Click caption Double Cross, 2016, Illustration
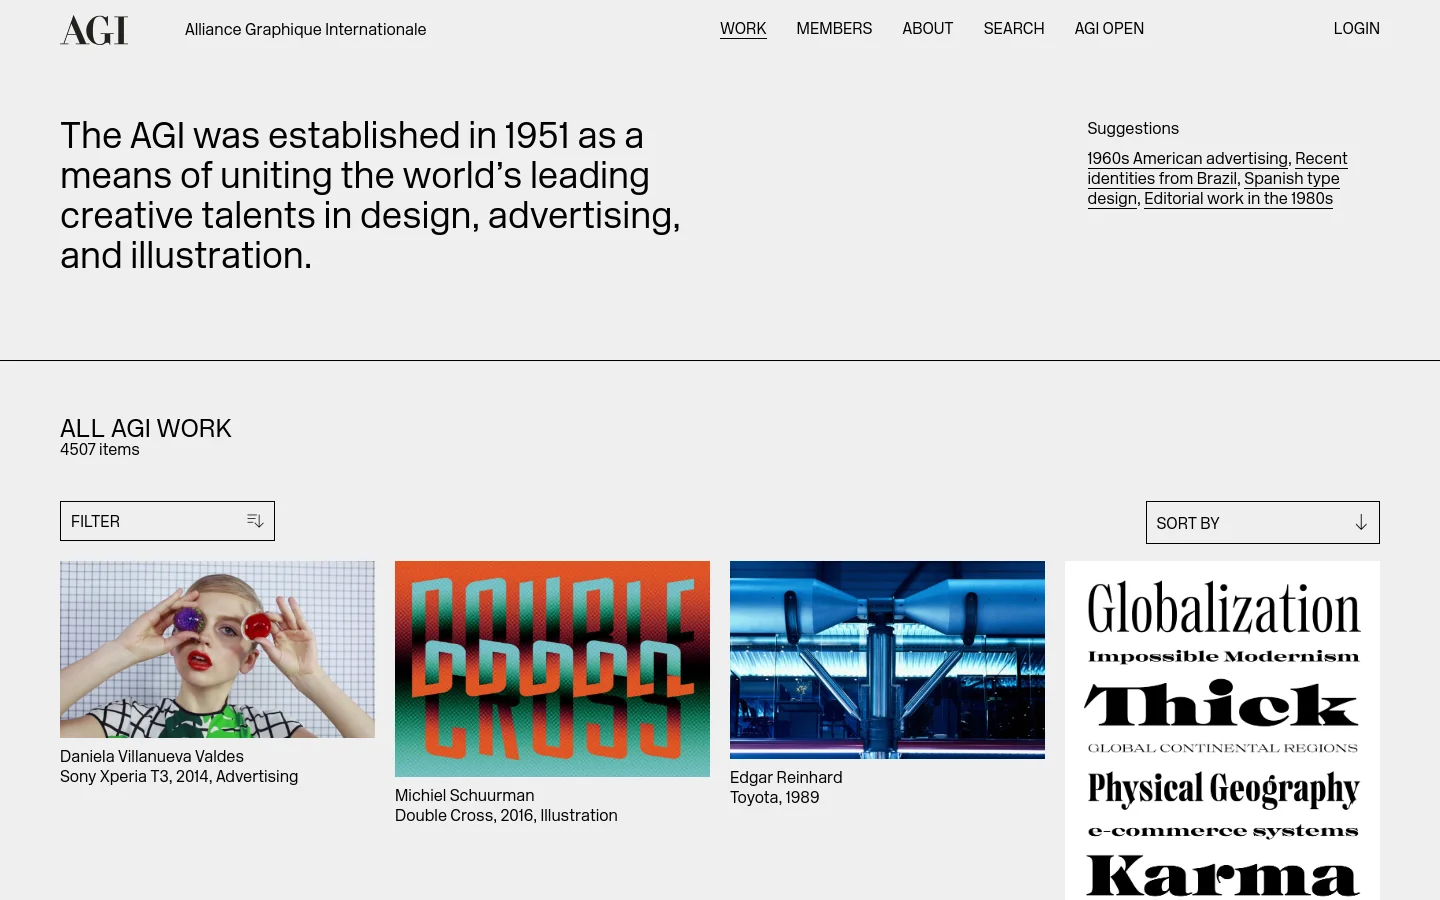This screenshot has width=1440, height=900. (506, 815)
